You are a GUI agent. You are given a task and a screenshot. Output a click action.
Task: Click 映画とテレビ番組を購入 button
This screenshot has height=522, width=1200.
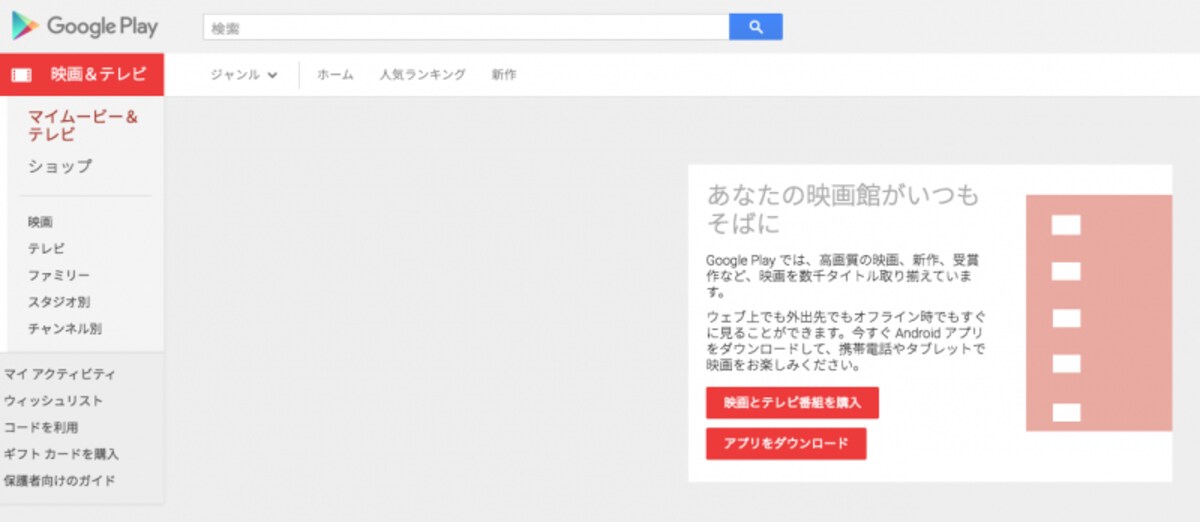point(792,403)
